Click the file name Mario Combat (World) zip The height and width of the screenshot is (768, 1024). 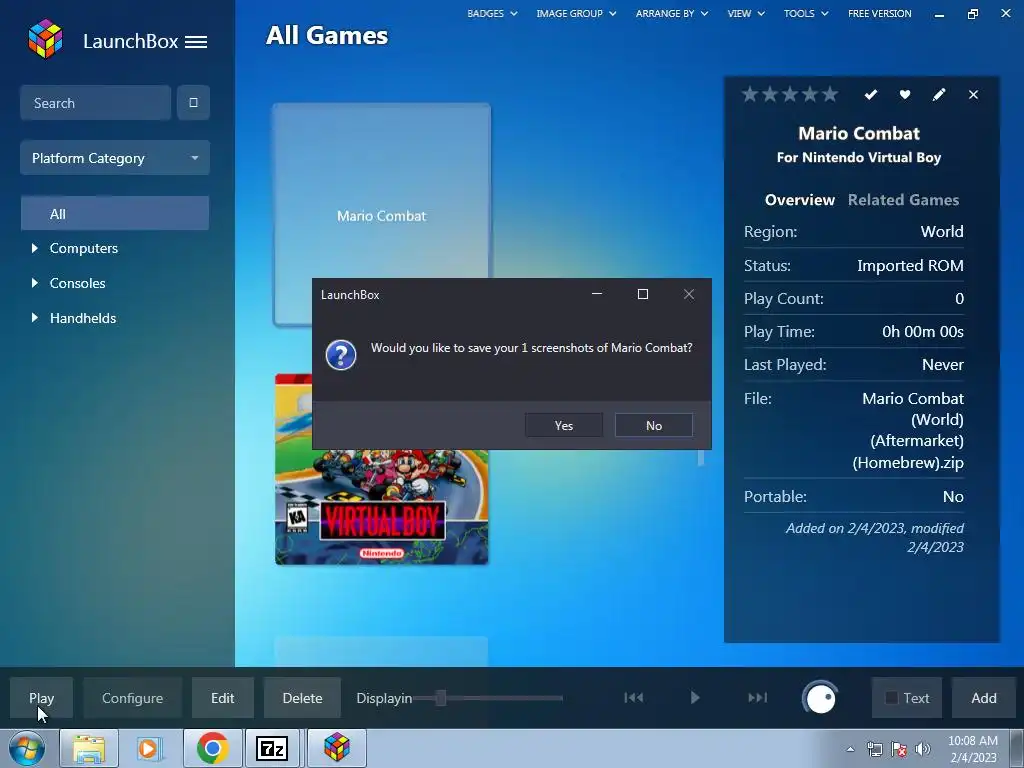[908, 430]
